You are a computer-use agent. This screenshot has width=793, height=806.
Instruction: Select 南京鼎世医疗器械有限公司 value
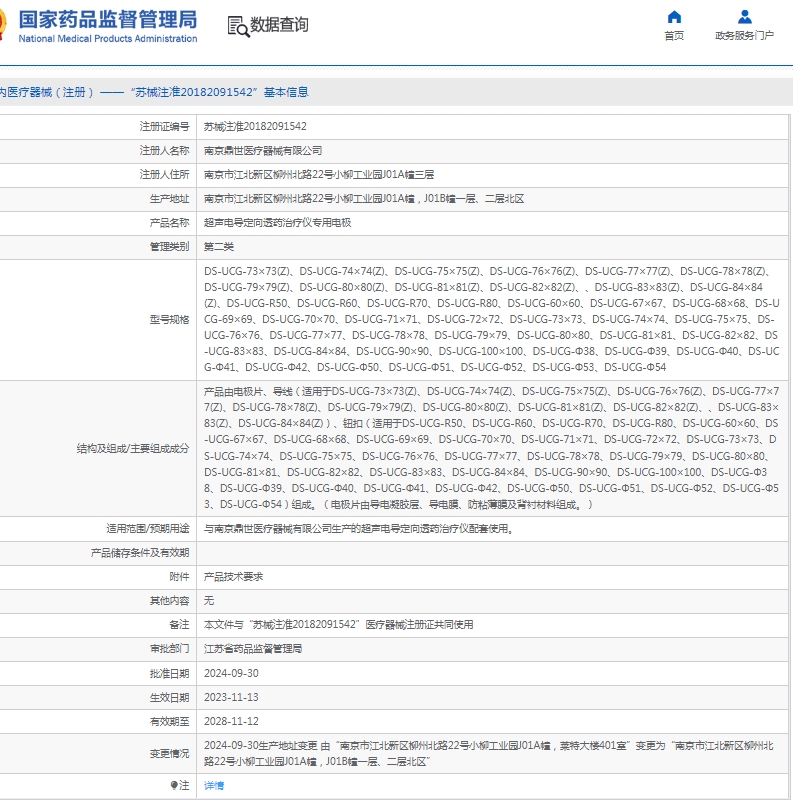click(x=263, y=151)
